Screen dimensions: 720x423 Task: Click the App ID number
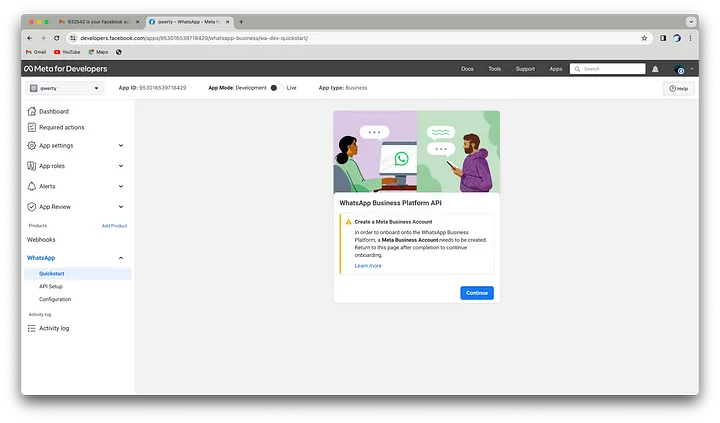163,88
